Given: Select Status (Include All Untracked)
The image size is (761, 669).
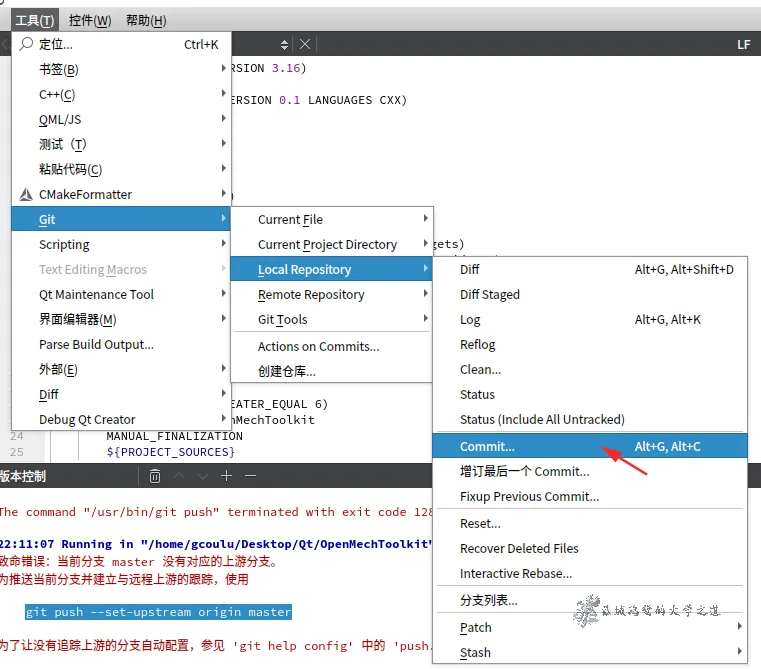Looking at the screenshot, I should coord(542,420).
